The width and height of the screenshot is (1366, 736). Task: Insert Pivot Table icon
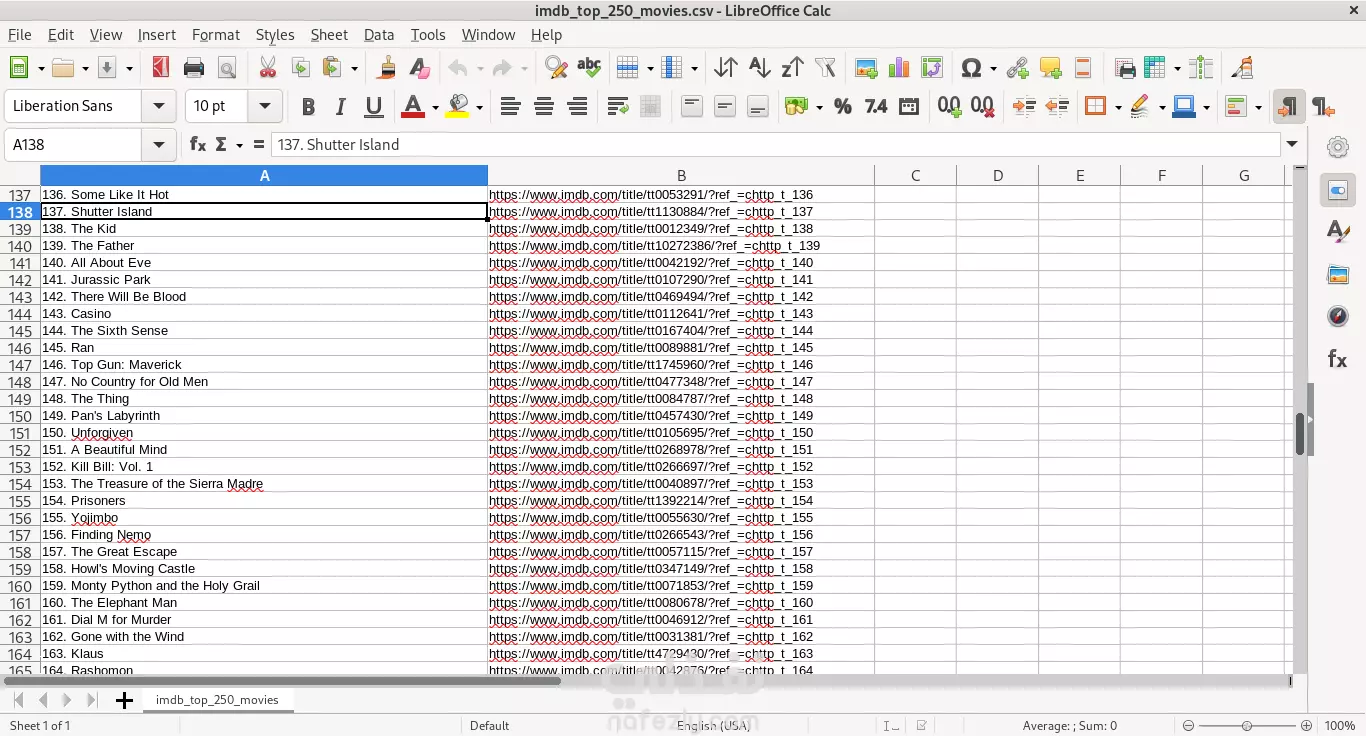tap(932, 68)
